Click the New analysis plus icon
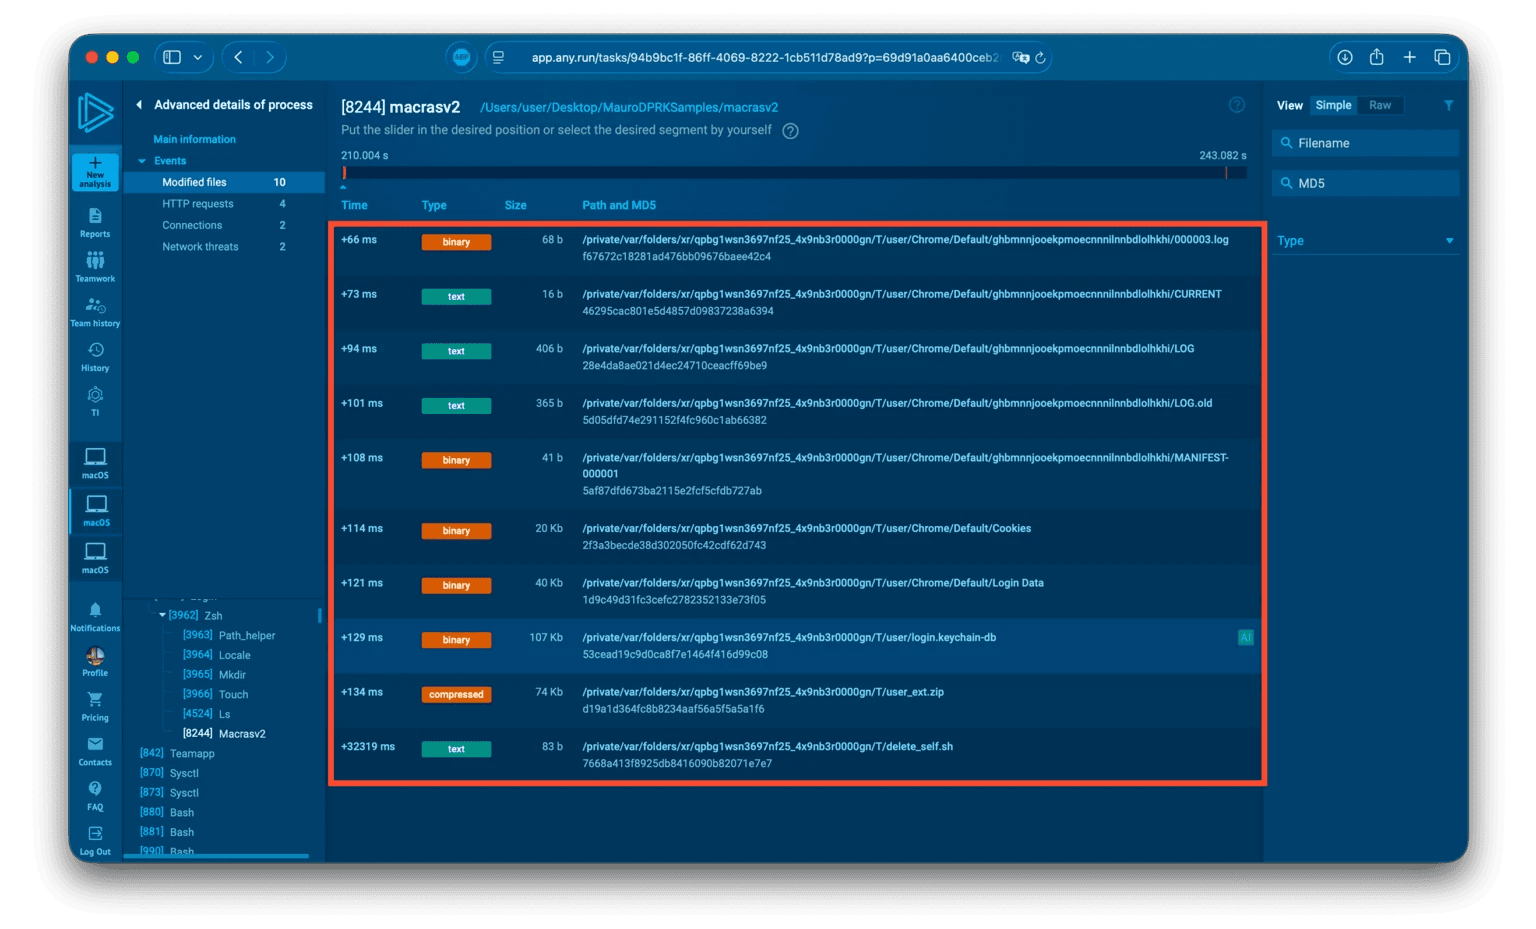The height and width of the screenshot is (929, 1536). pyautogui.click(x=95, y=164)
